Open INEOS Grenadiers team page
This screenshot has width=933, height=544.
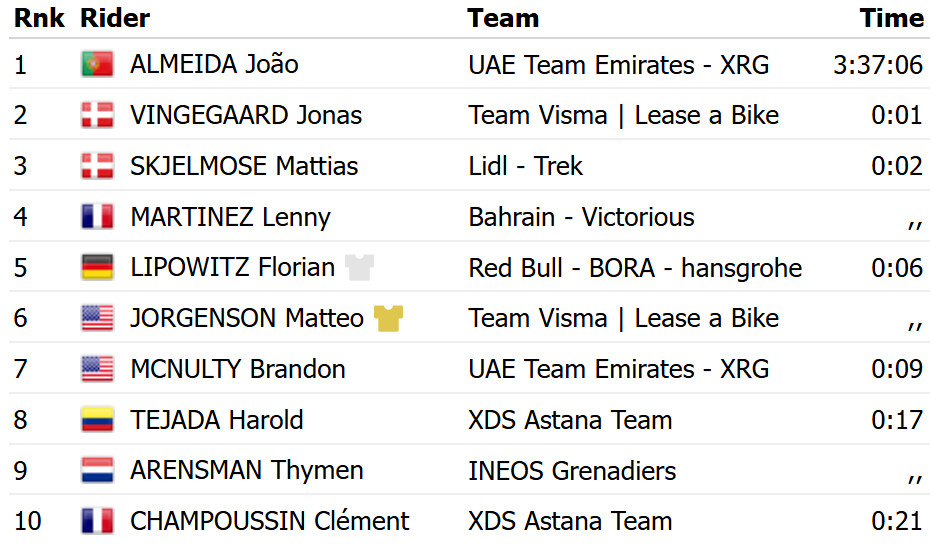[572, 471]
